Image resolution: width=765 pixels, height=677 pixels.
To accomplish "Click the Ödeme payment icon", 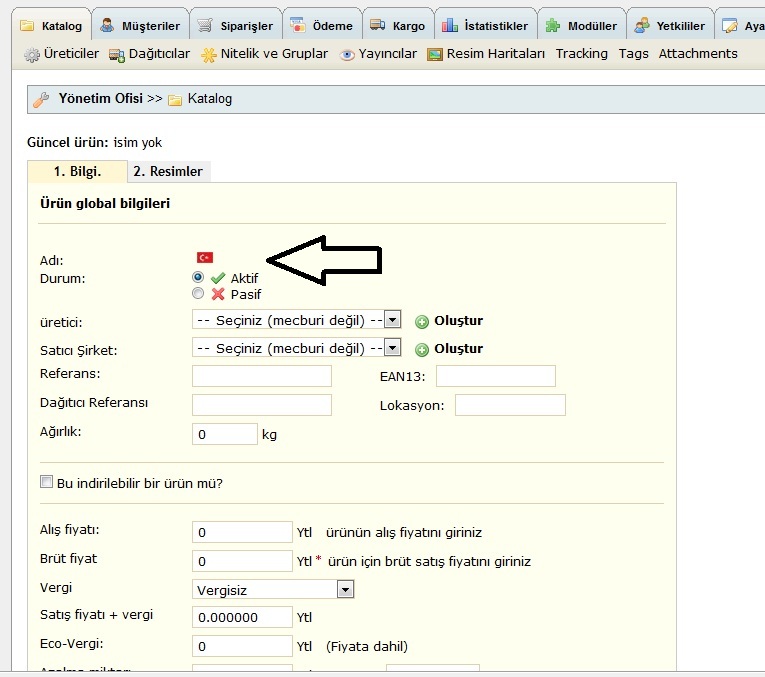I will pos(298,24).
